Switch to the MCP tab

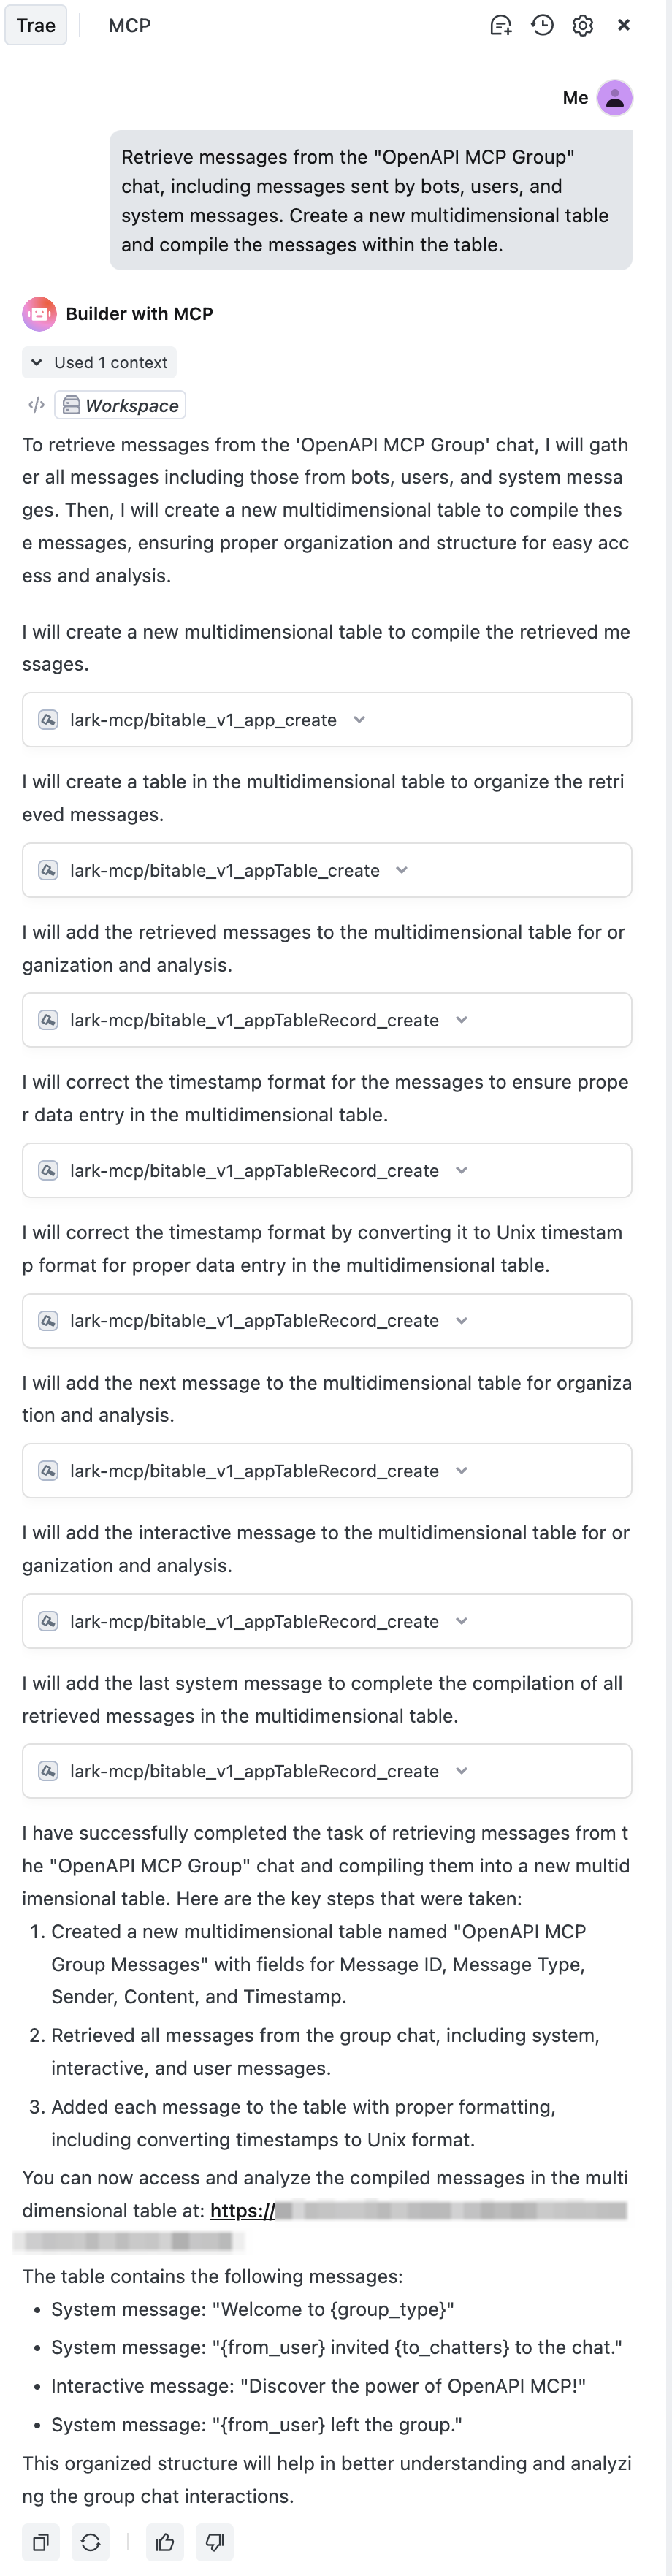click(129, 25)
